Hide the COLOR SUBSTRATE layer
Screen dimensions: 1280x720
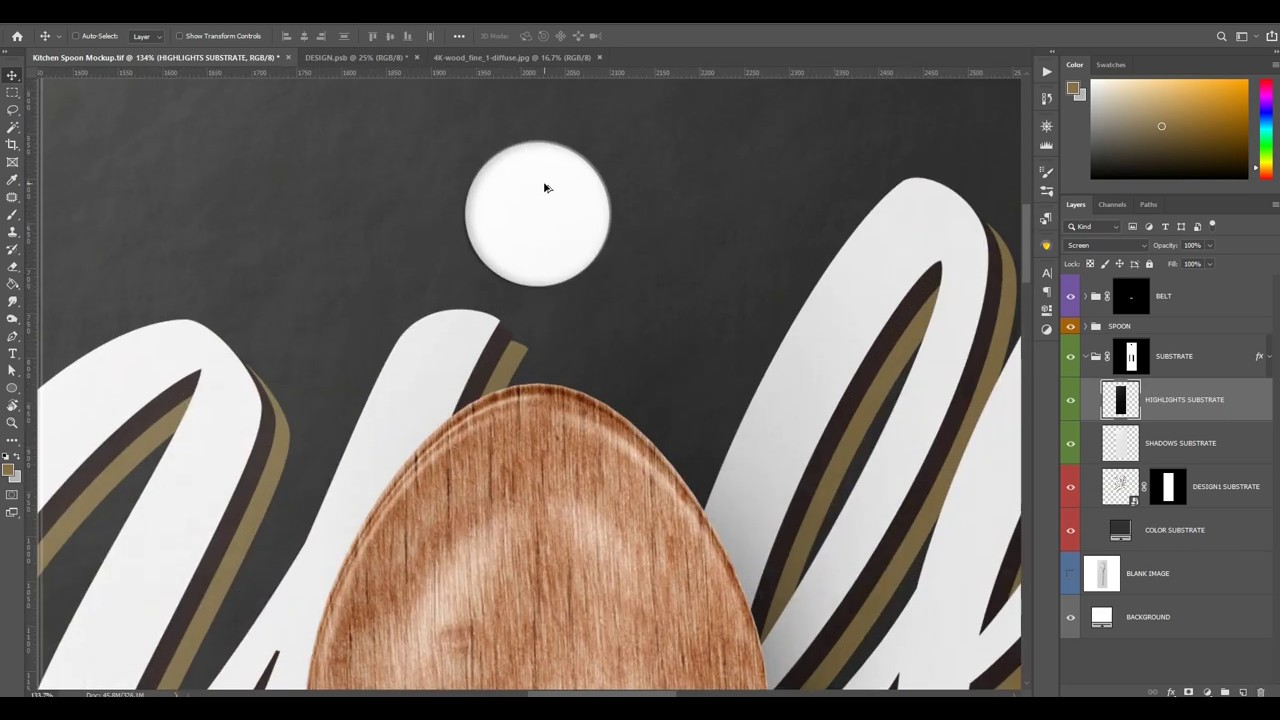[1070, 530]
